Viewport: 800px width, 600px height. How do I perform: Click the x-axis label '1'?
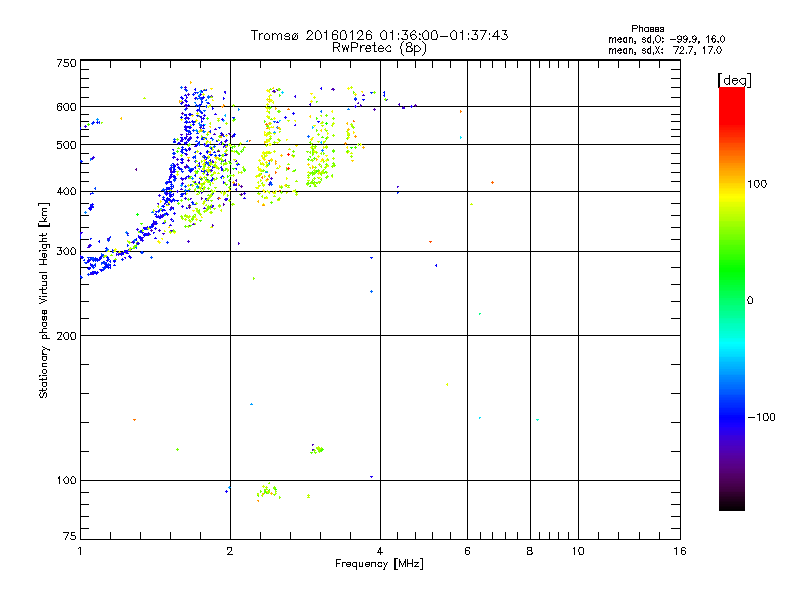tap(80, 551)
